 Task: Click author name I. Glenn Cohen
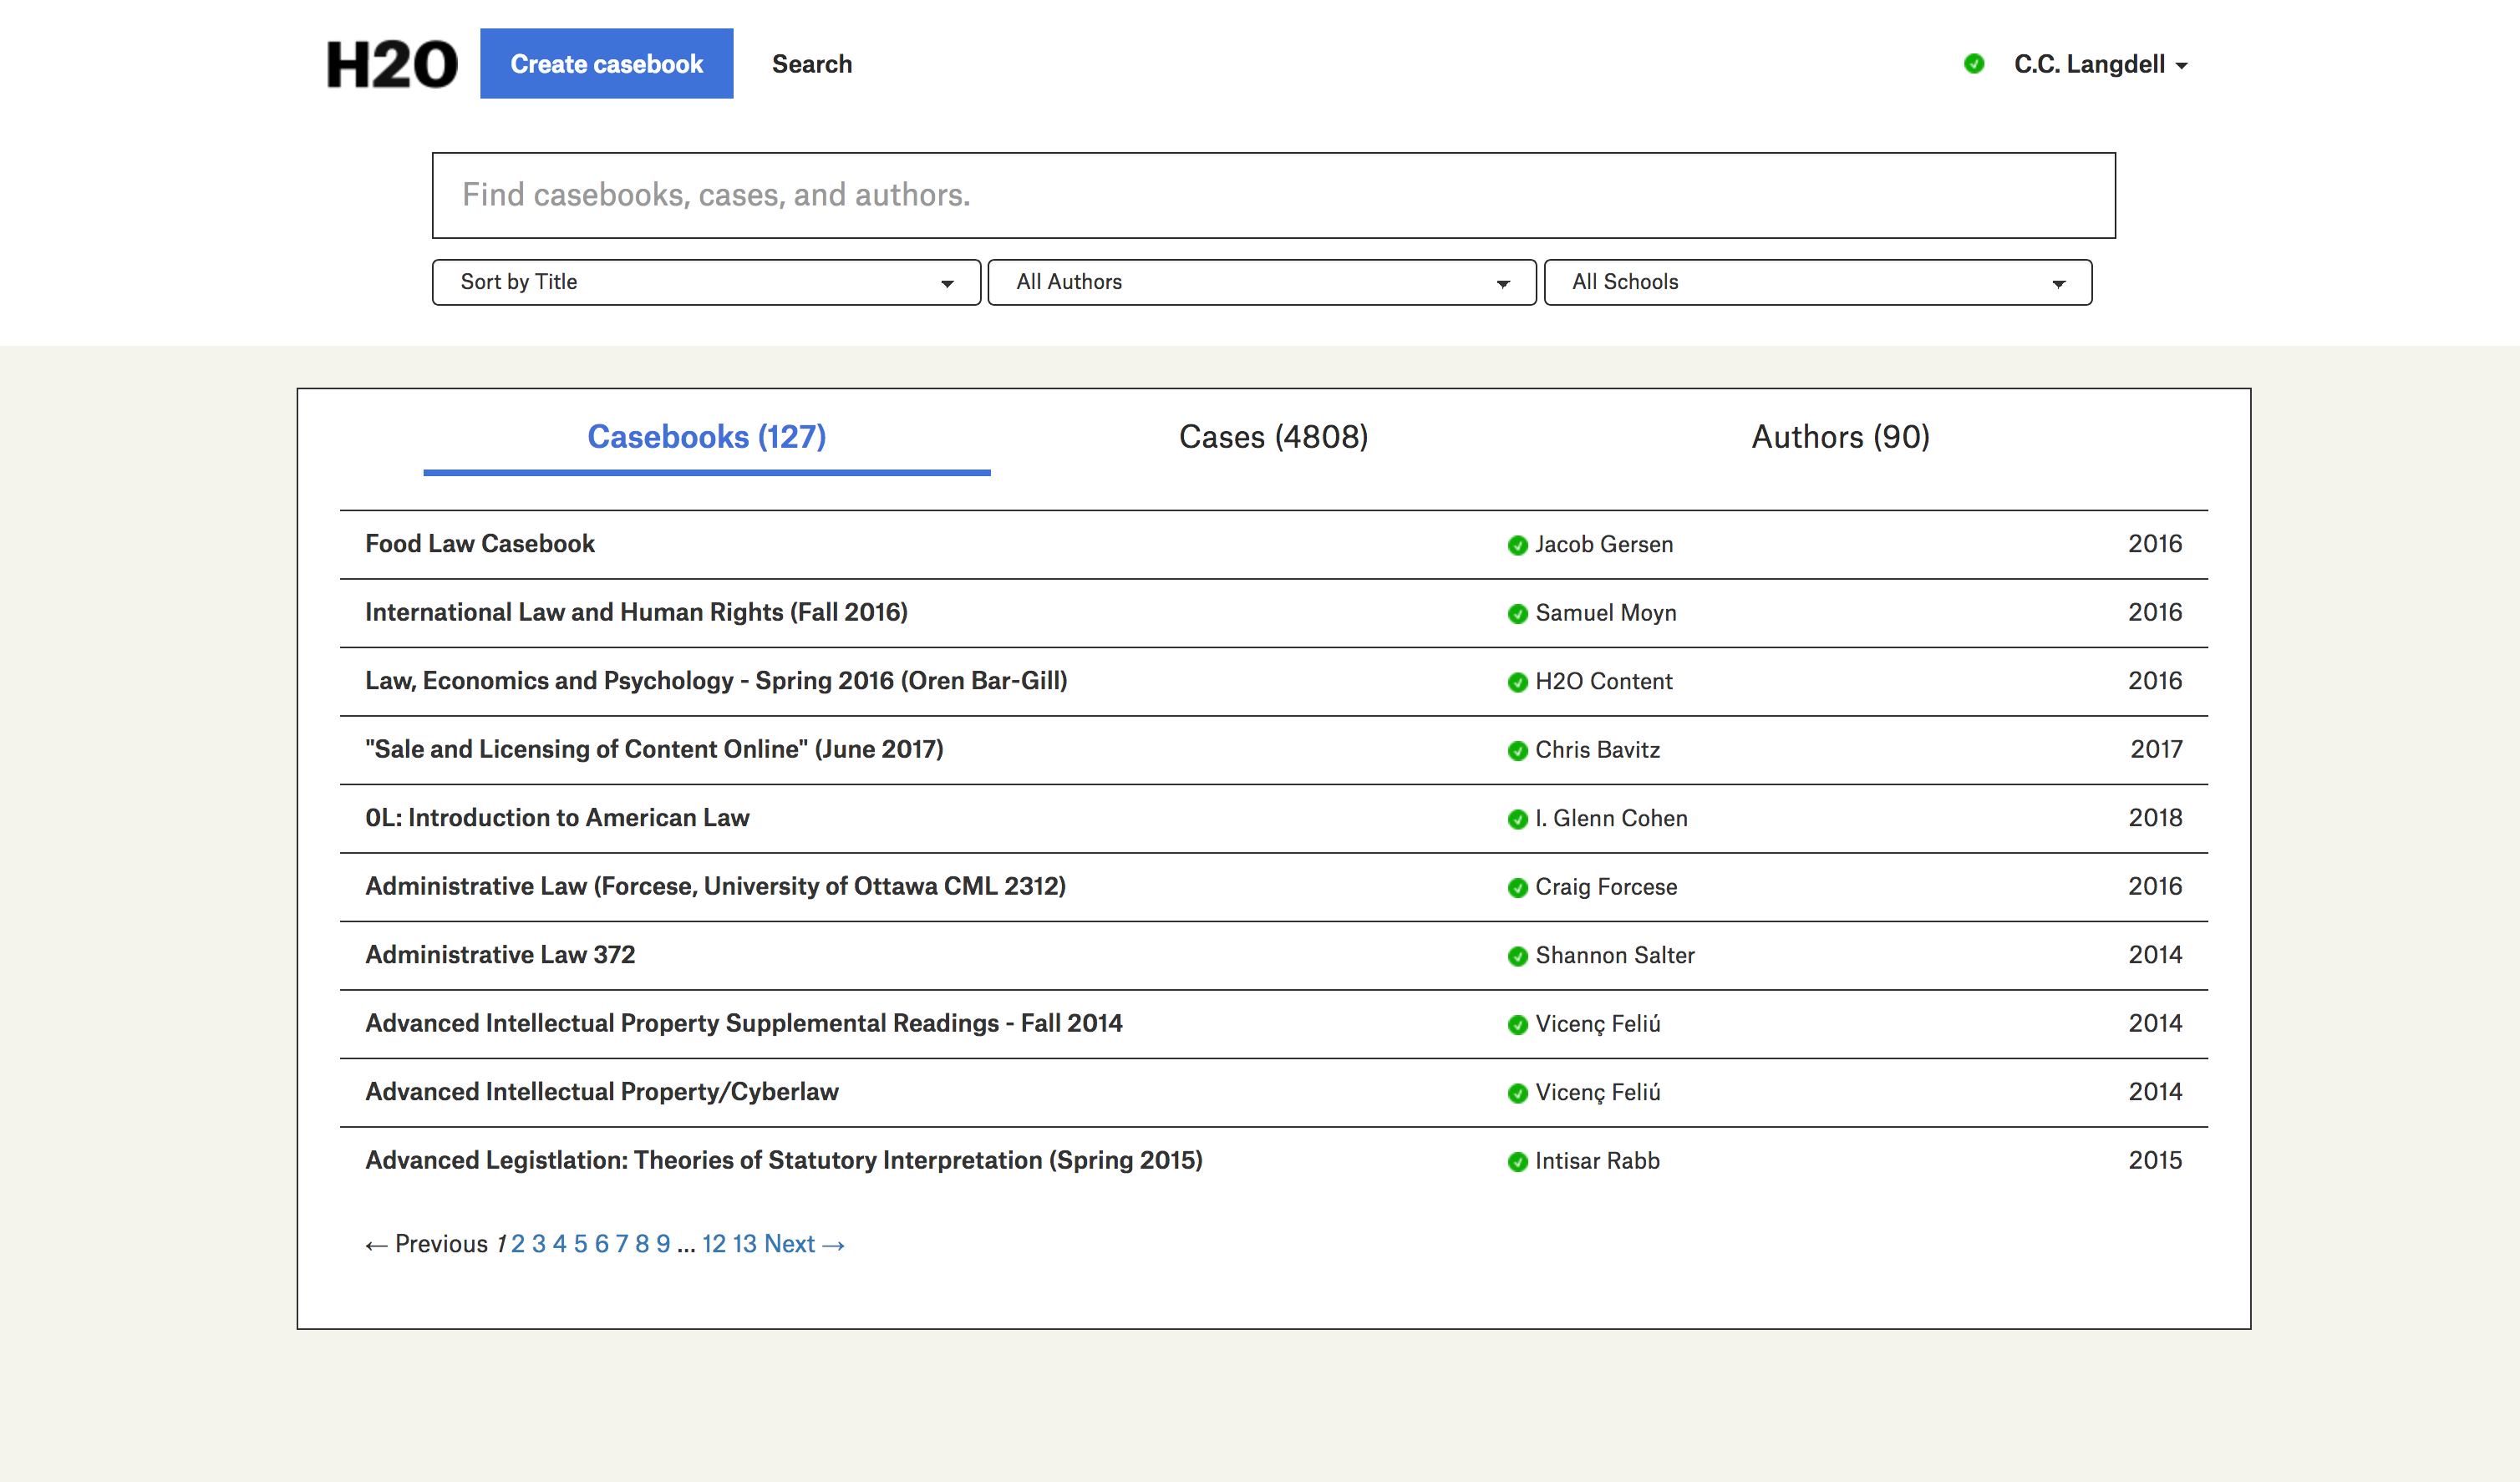click(x=1611, y=818)
